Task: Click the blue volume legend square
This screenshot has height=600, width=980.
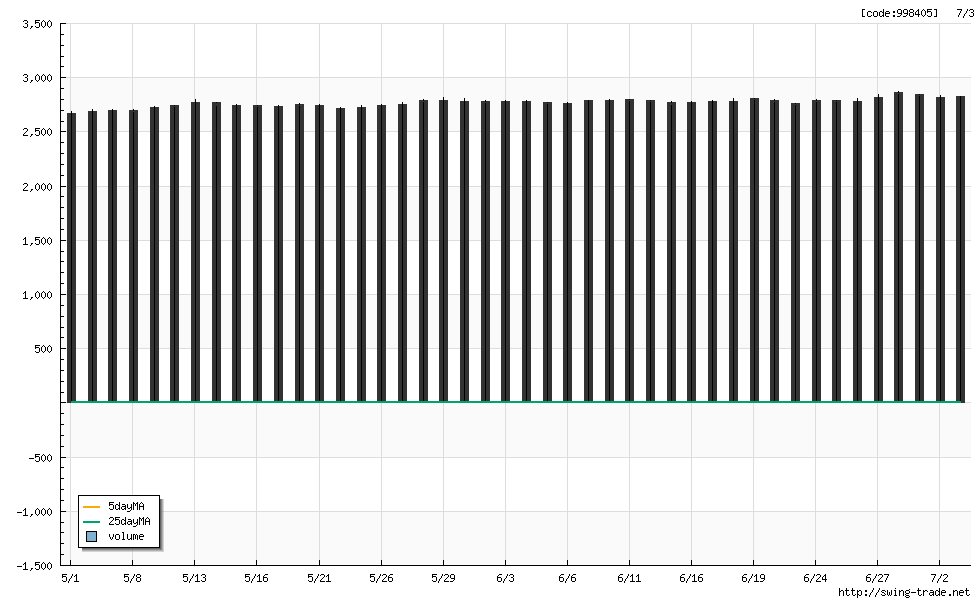Action: click(x=91, y=536)
